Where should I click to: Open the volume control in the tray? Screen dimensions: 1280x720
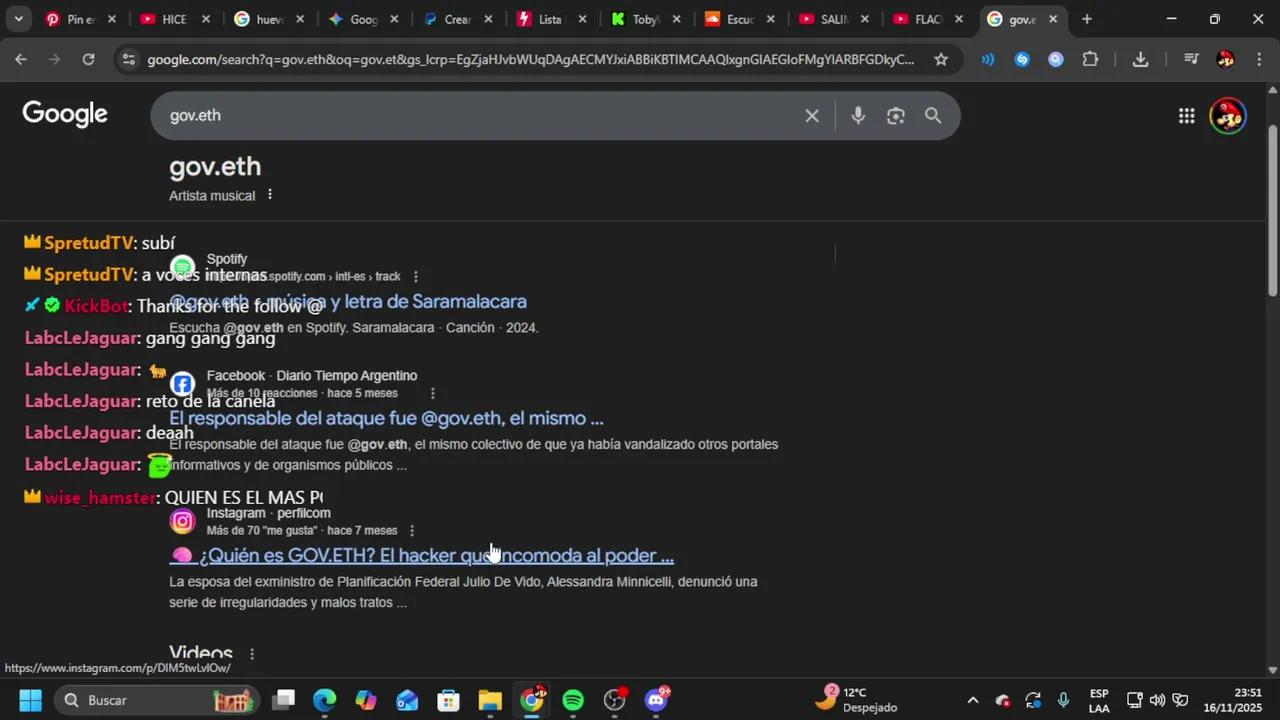[x=1157, y=700]
